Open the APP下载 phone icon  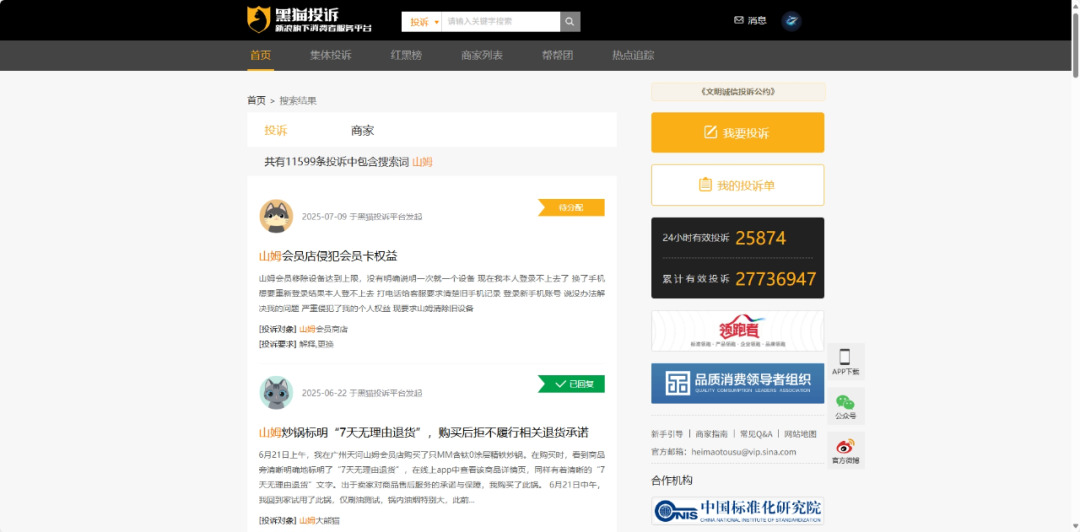coord(845,360)
